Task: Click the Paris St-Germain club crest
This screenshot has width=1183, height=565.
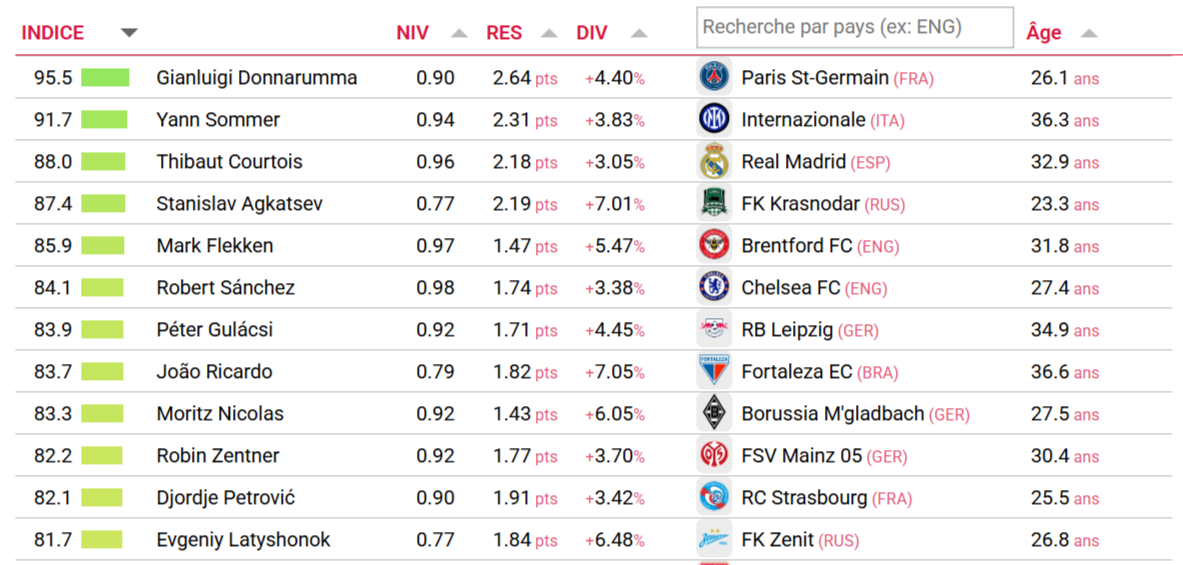Action: click(714, 78)
